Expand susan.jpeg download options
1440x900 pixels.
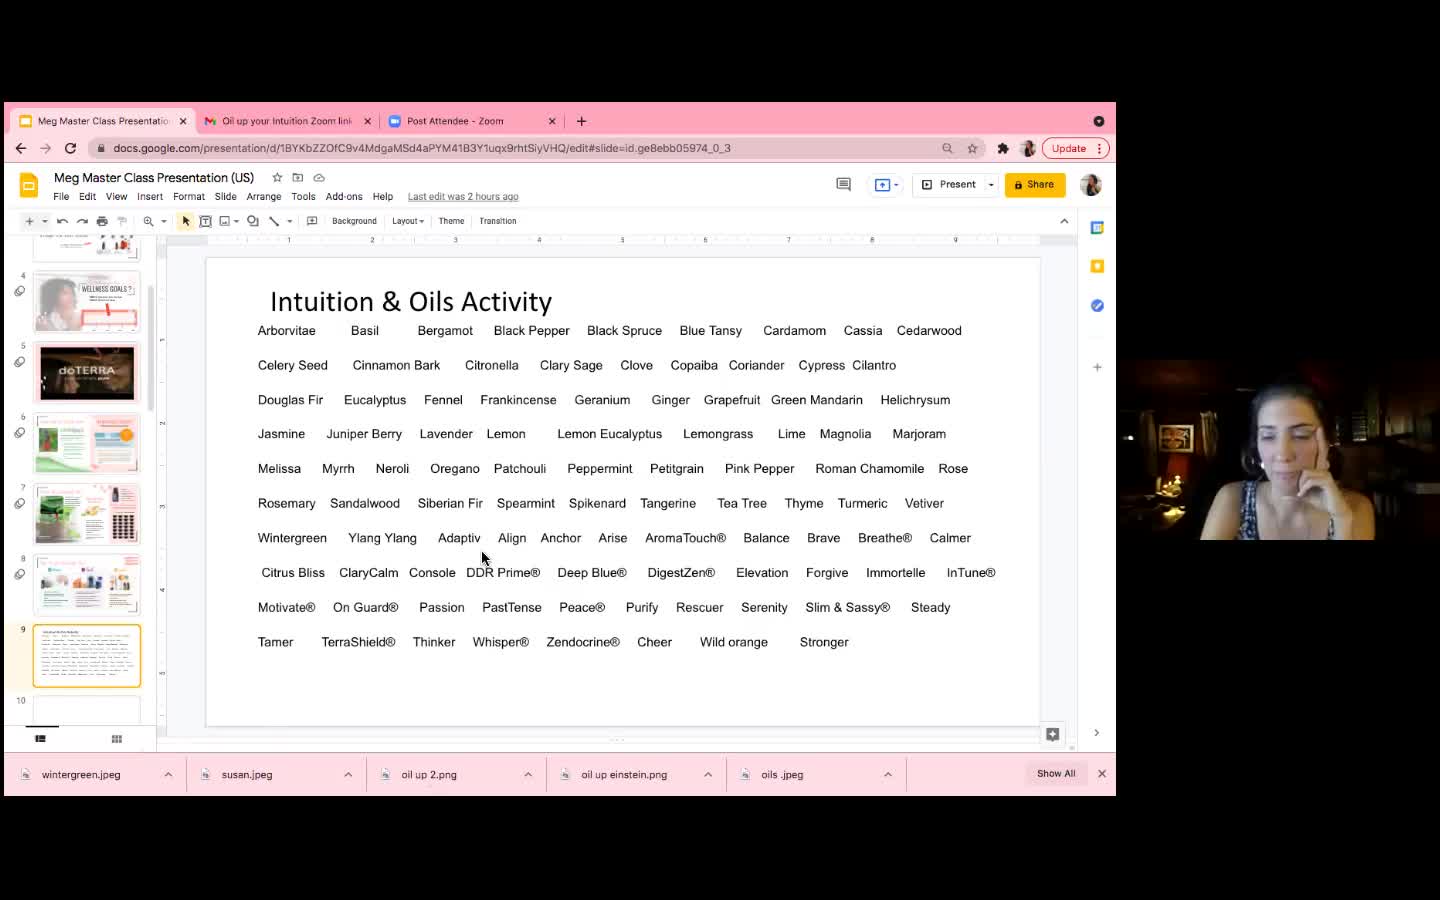click(x=348, y=774)
